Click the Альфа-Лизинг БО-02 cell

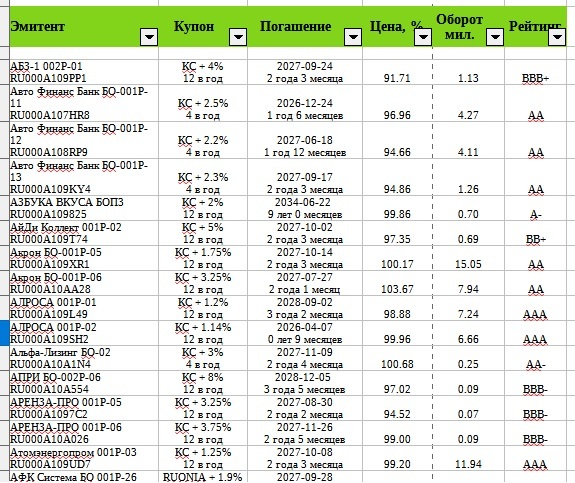point(84,358)
